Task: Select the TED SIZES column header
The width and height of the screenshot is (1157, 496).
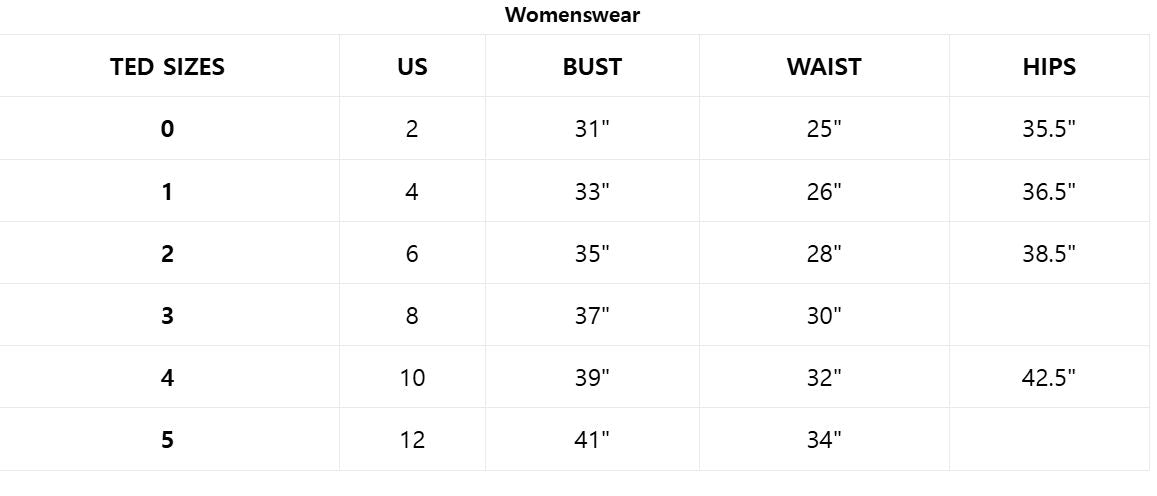Action: coord(168,67)
